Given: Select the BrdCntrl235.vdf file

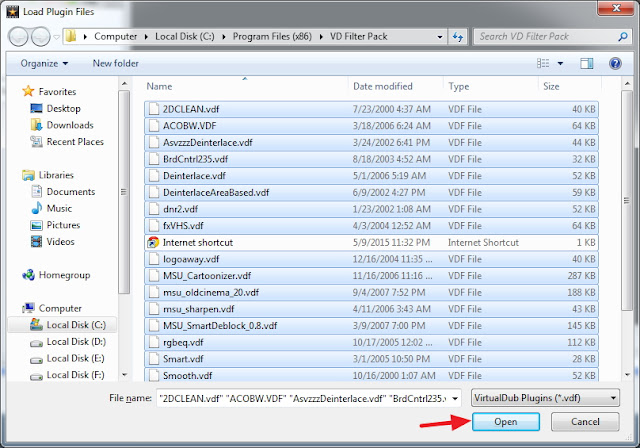Looking at the screenshot, I should click(371, 159).
